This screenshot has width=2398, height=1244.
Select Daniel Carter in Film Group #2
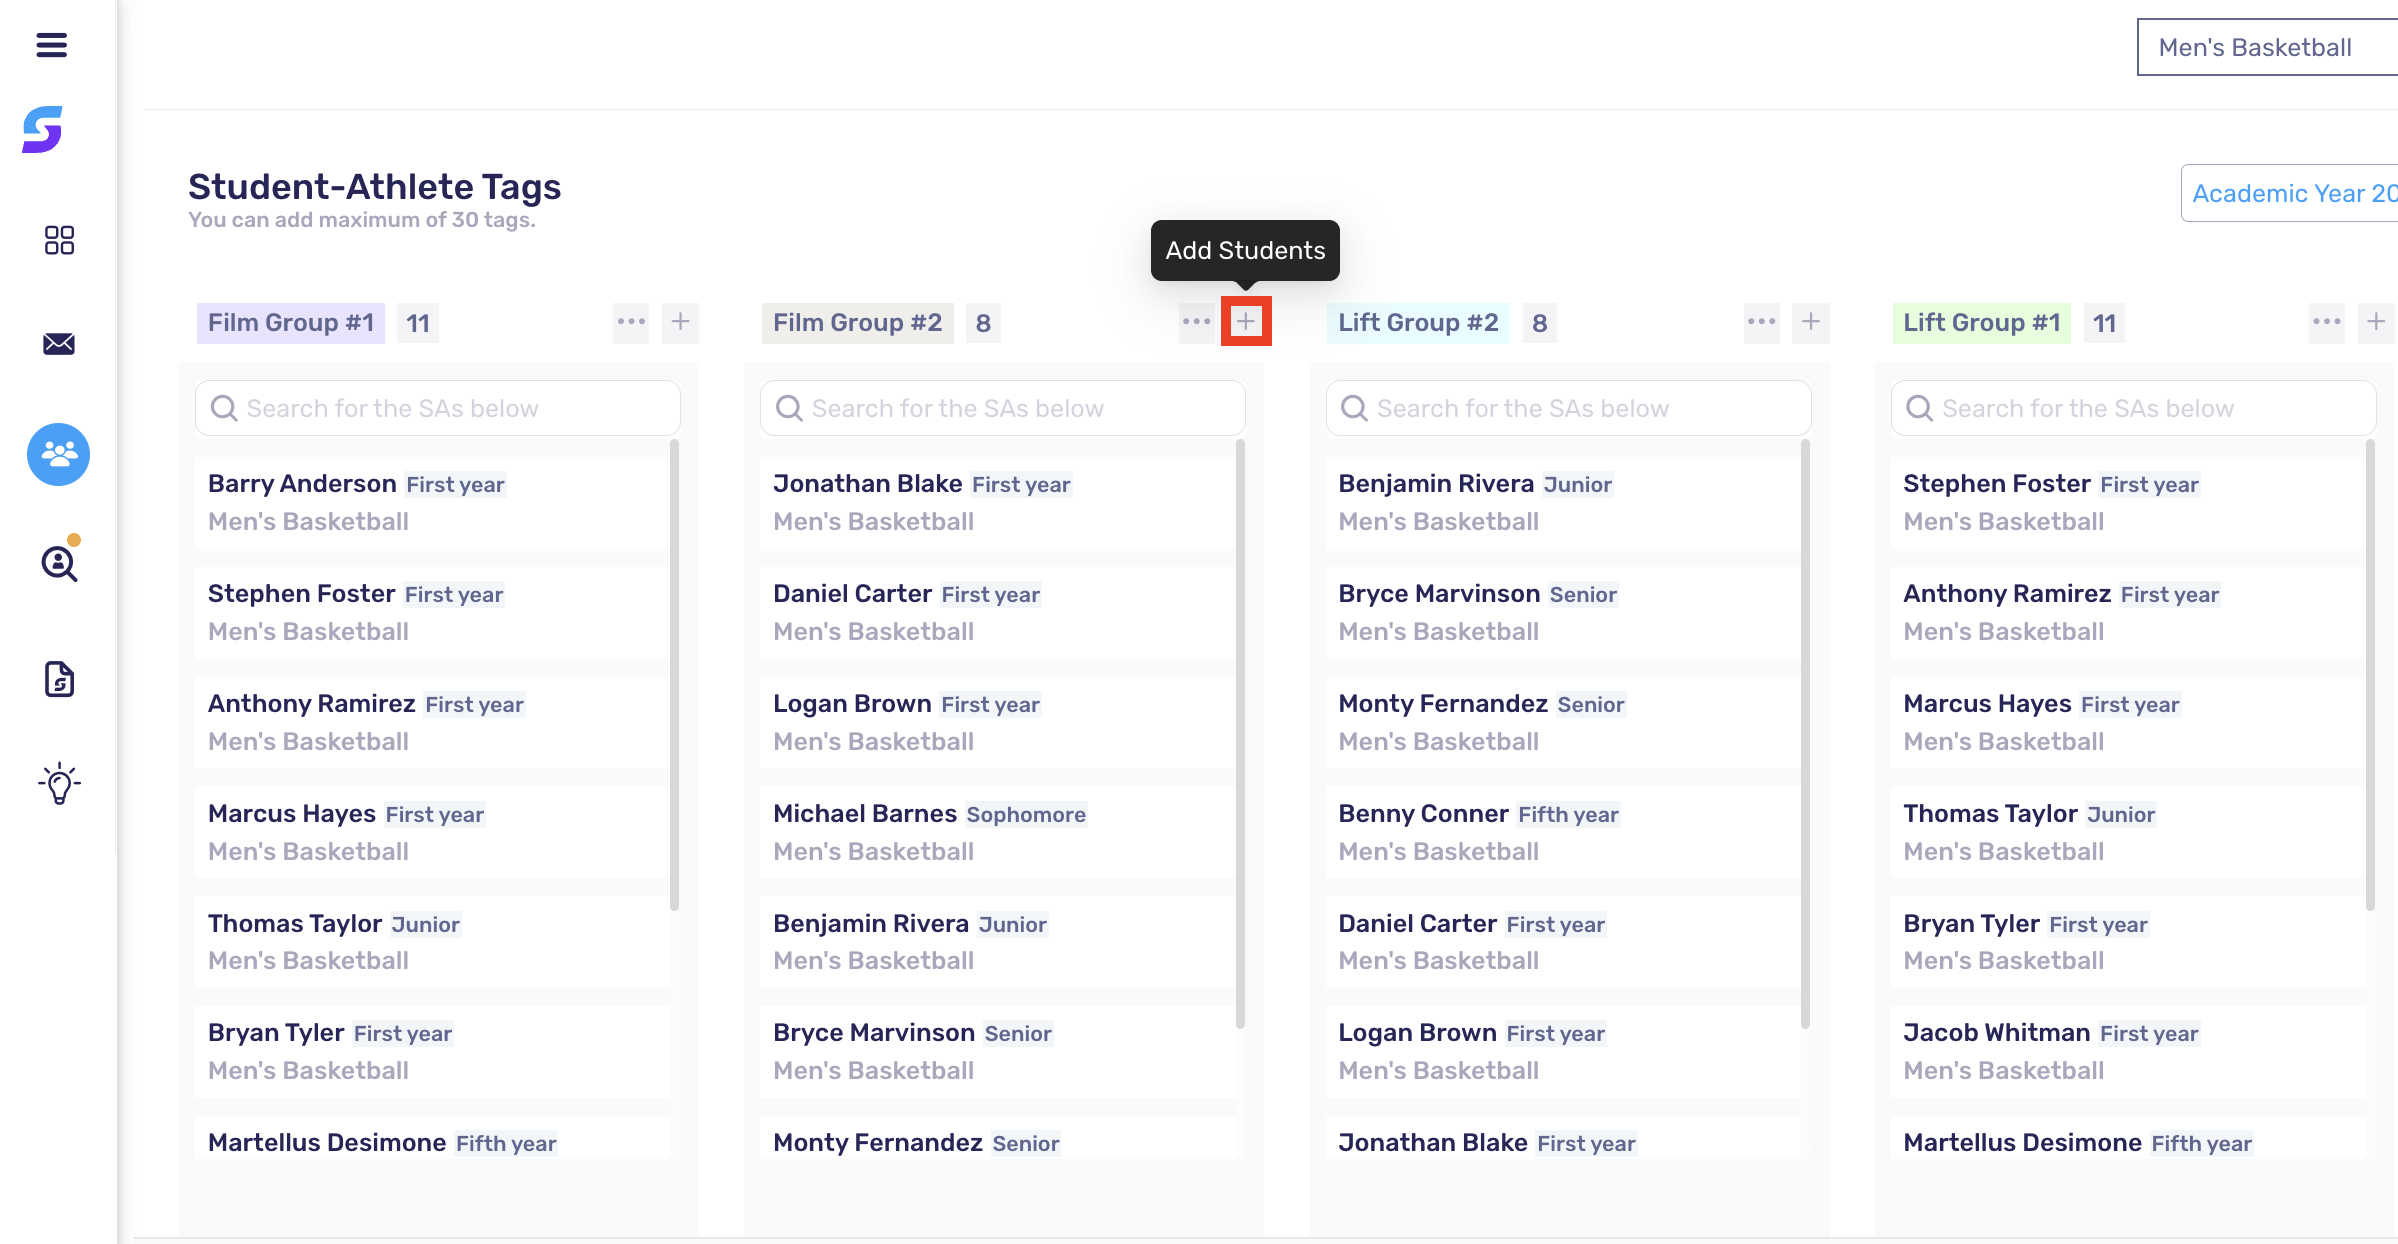(x=997, y=612)
